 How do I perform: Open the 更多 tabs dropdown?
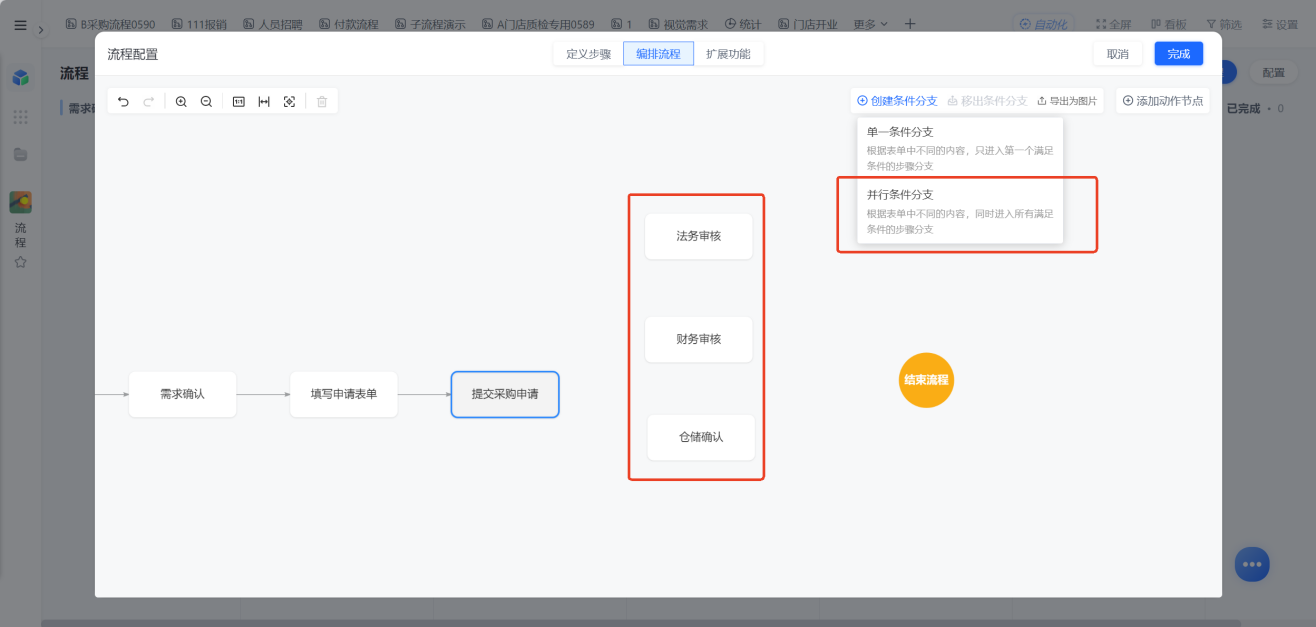871,24
